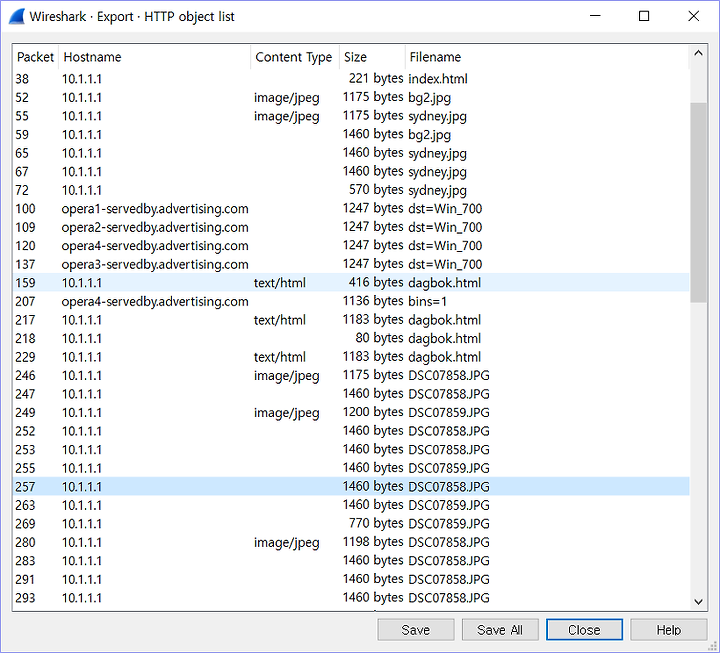Select packet 253 DSC07858.JPG row
Viewport: 720px width, 653px height.
(x=351, y=450)
